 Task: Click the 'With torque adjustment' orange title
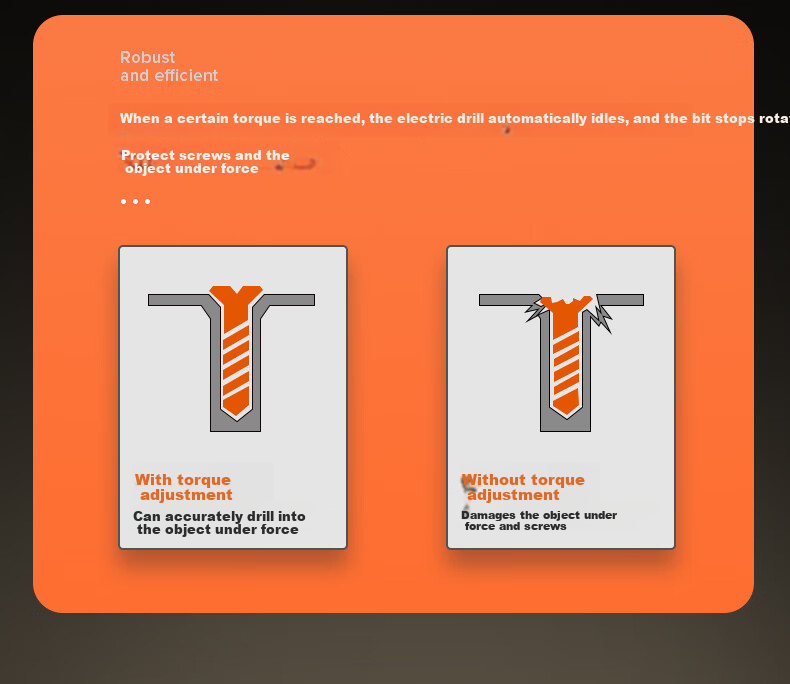click(183, 487)
